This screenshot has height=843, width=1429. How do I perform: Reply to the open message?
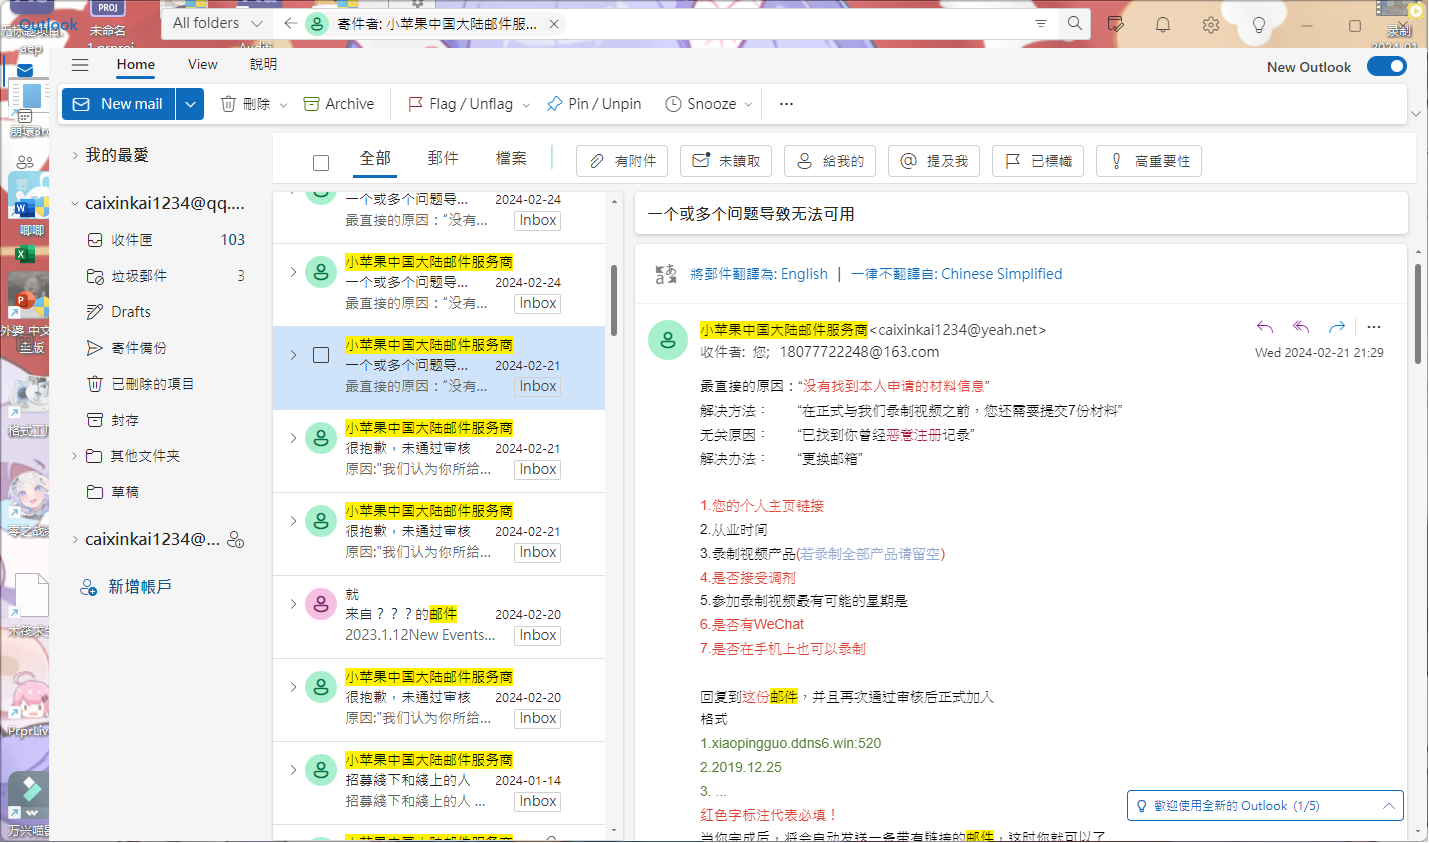(x=1265, y=327)
